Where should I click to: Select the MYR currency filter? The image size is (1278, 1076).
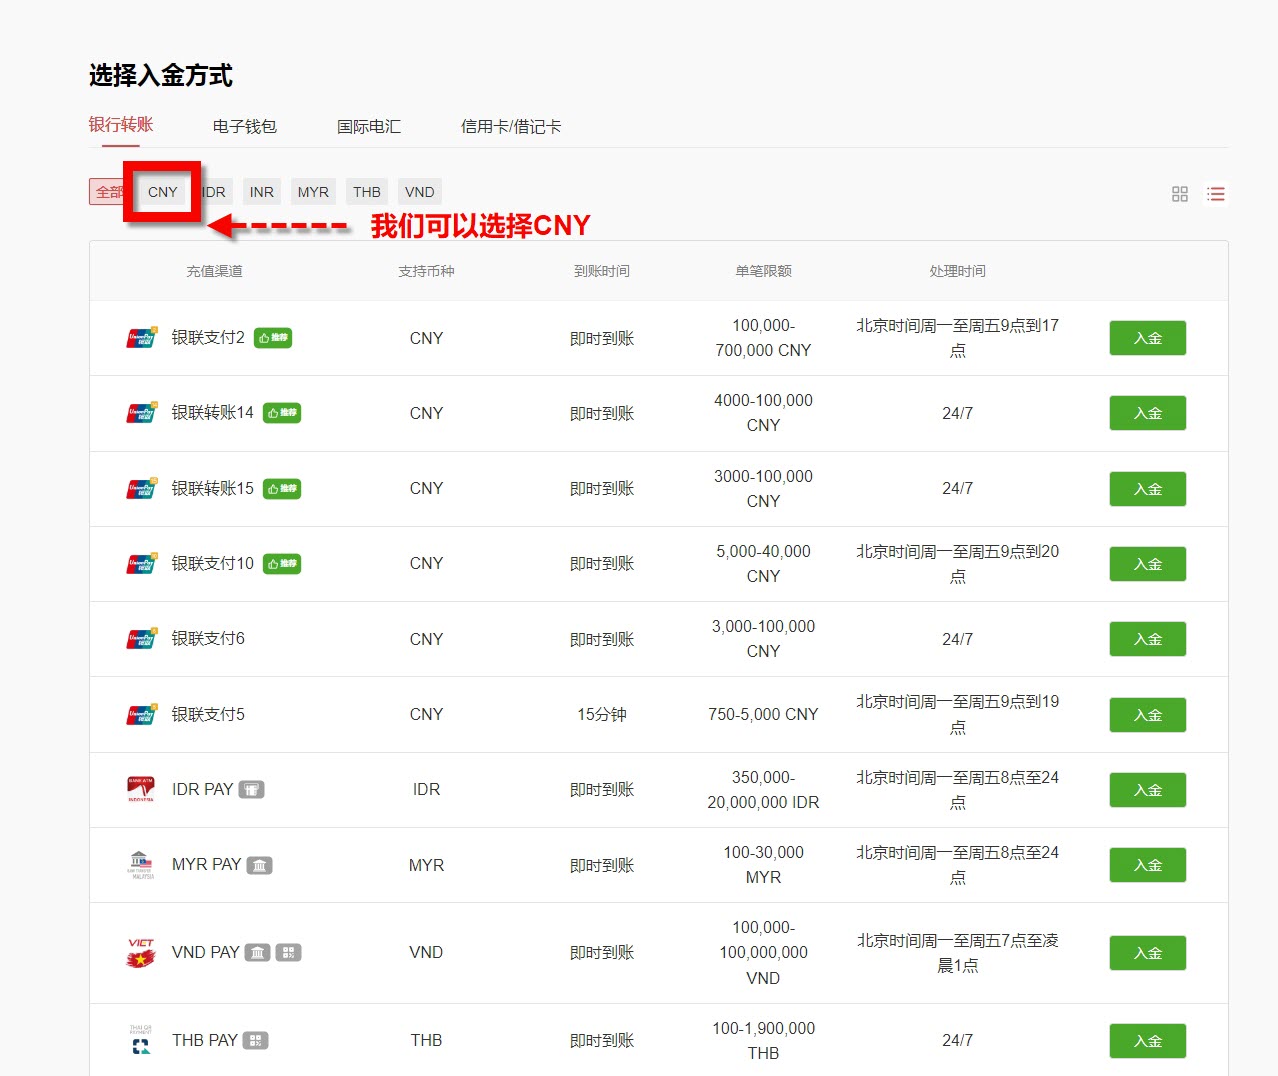pyautogui.click(x=313, y=192)
